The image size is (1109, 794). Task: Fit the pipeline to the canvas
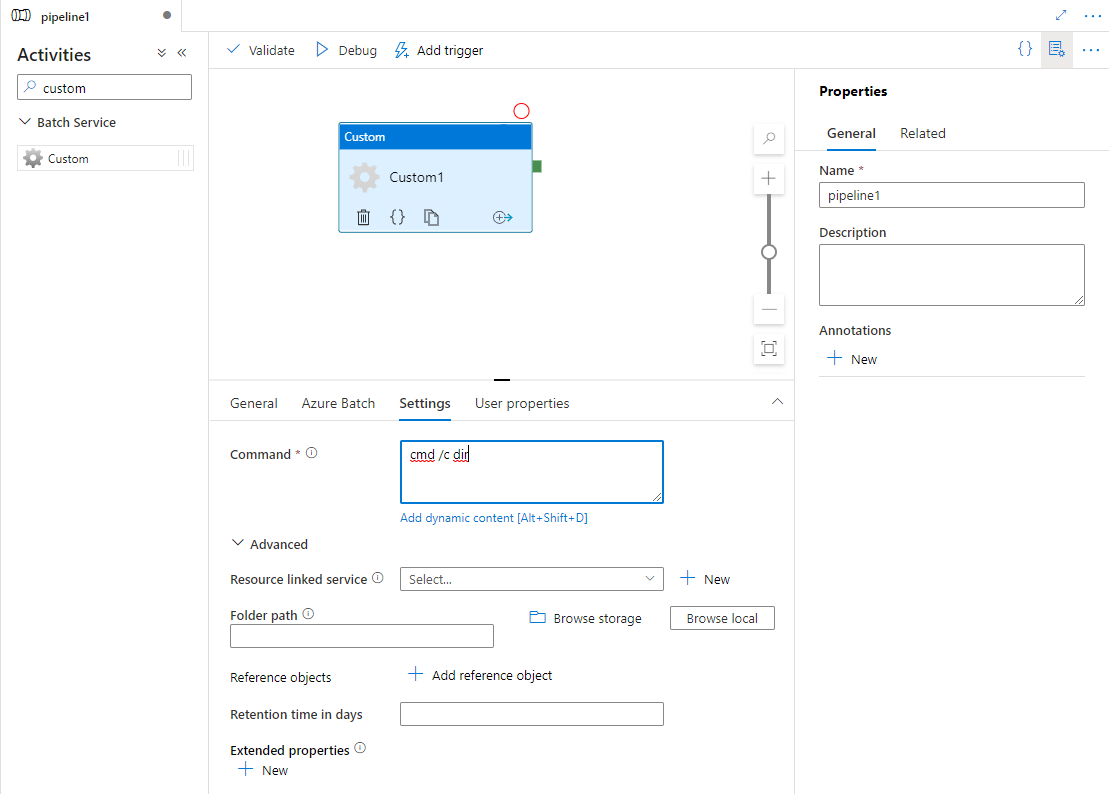click(768, 349)
